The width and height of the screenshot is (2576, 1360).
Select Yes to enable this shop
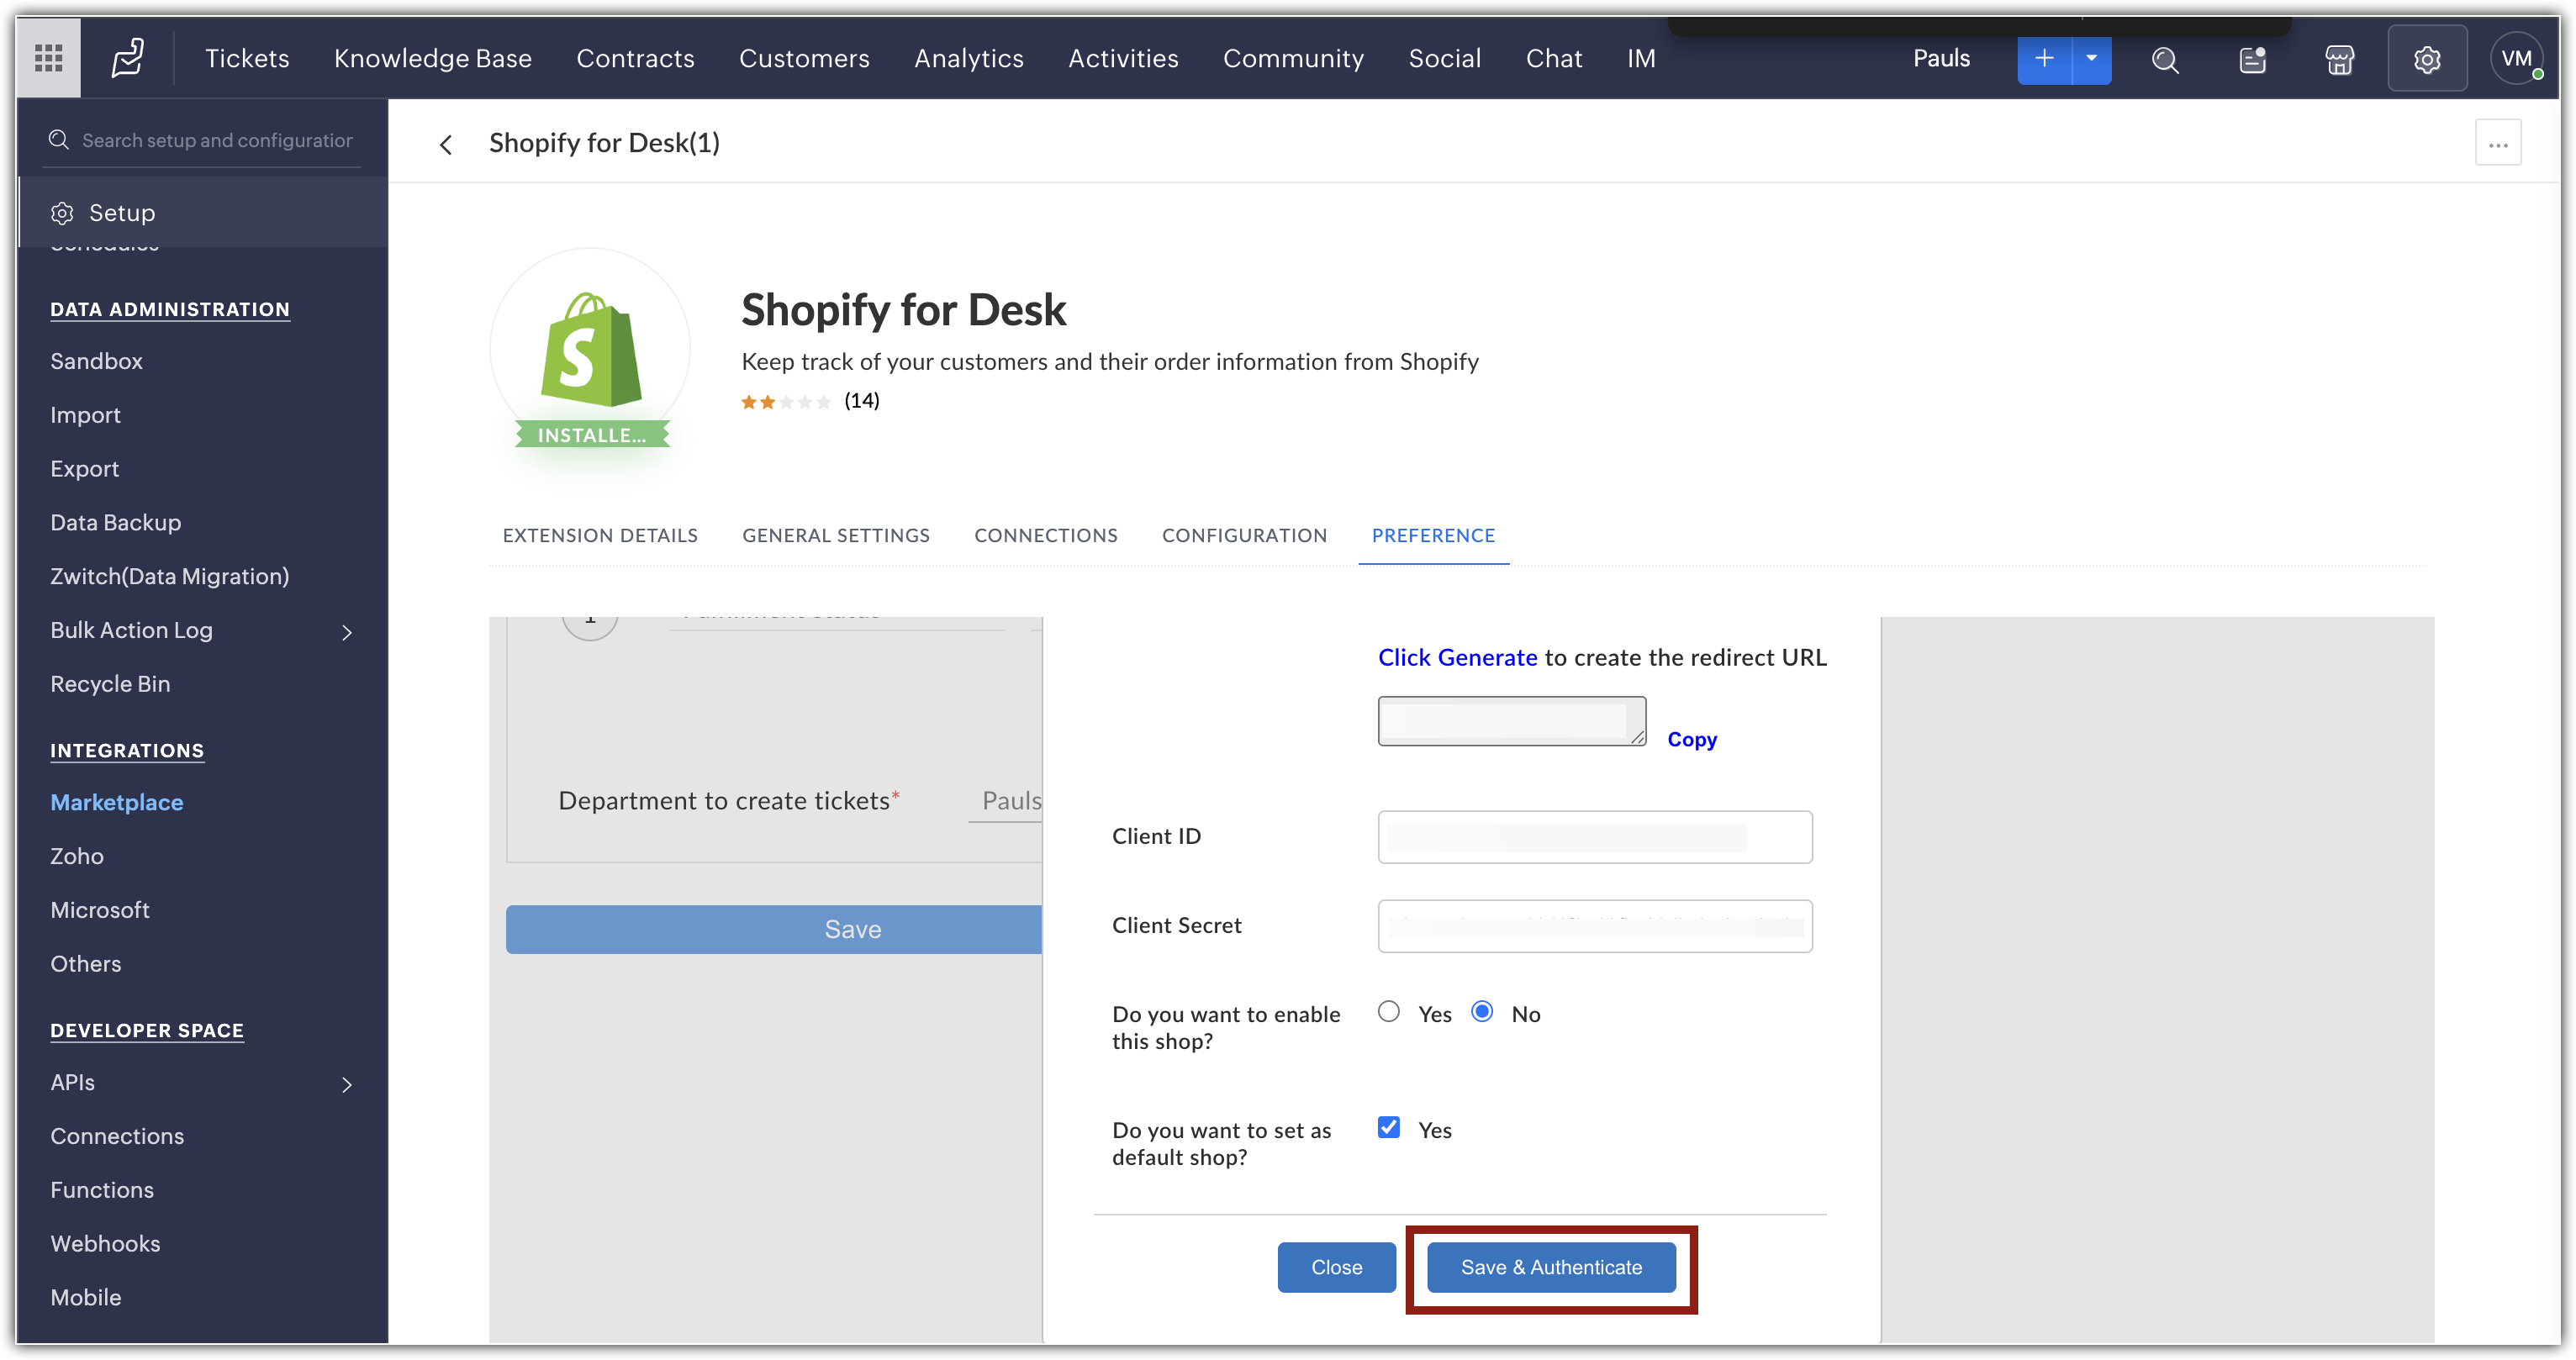coord(1389,1012)
